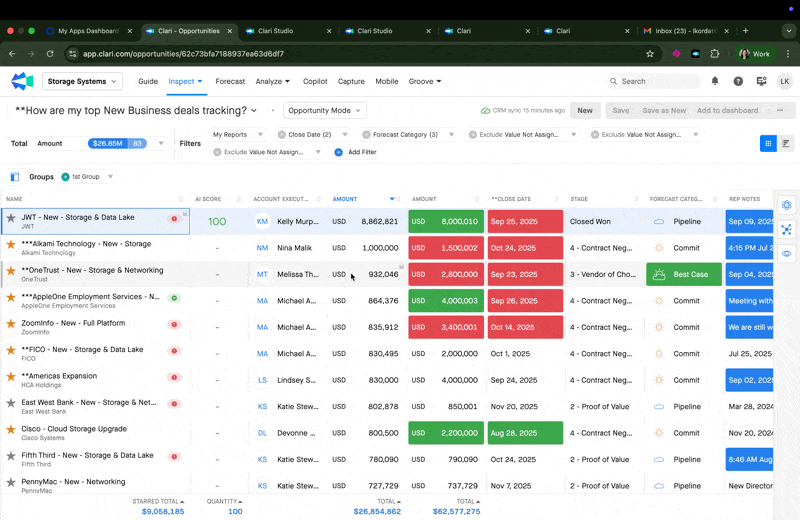
Task: Expand the Analyze dropdown
Action: 272,81
